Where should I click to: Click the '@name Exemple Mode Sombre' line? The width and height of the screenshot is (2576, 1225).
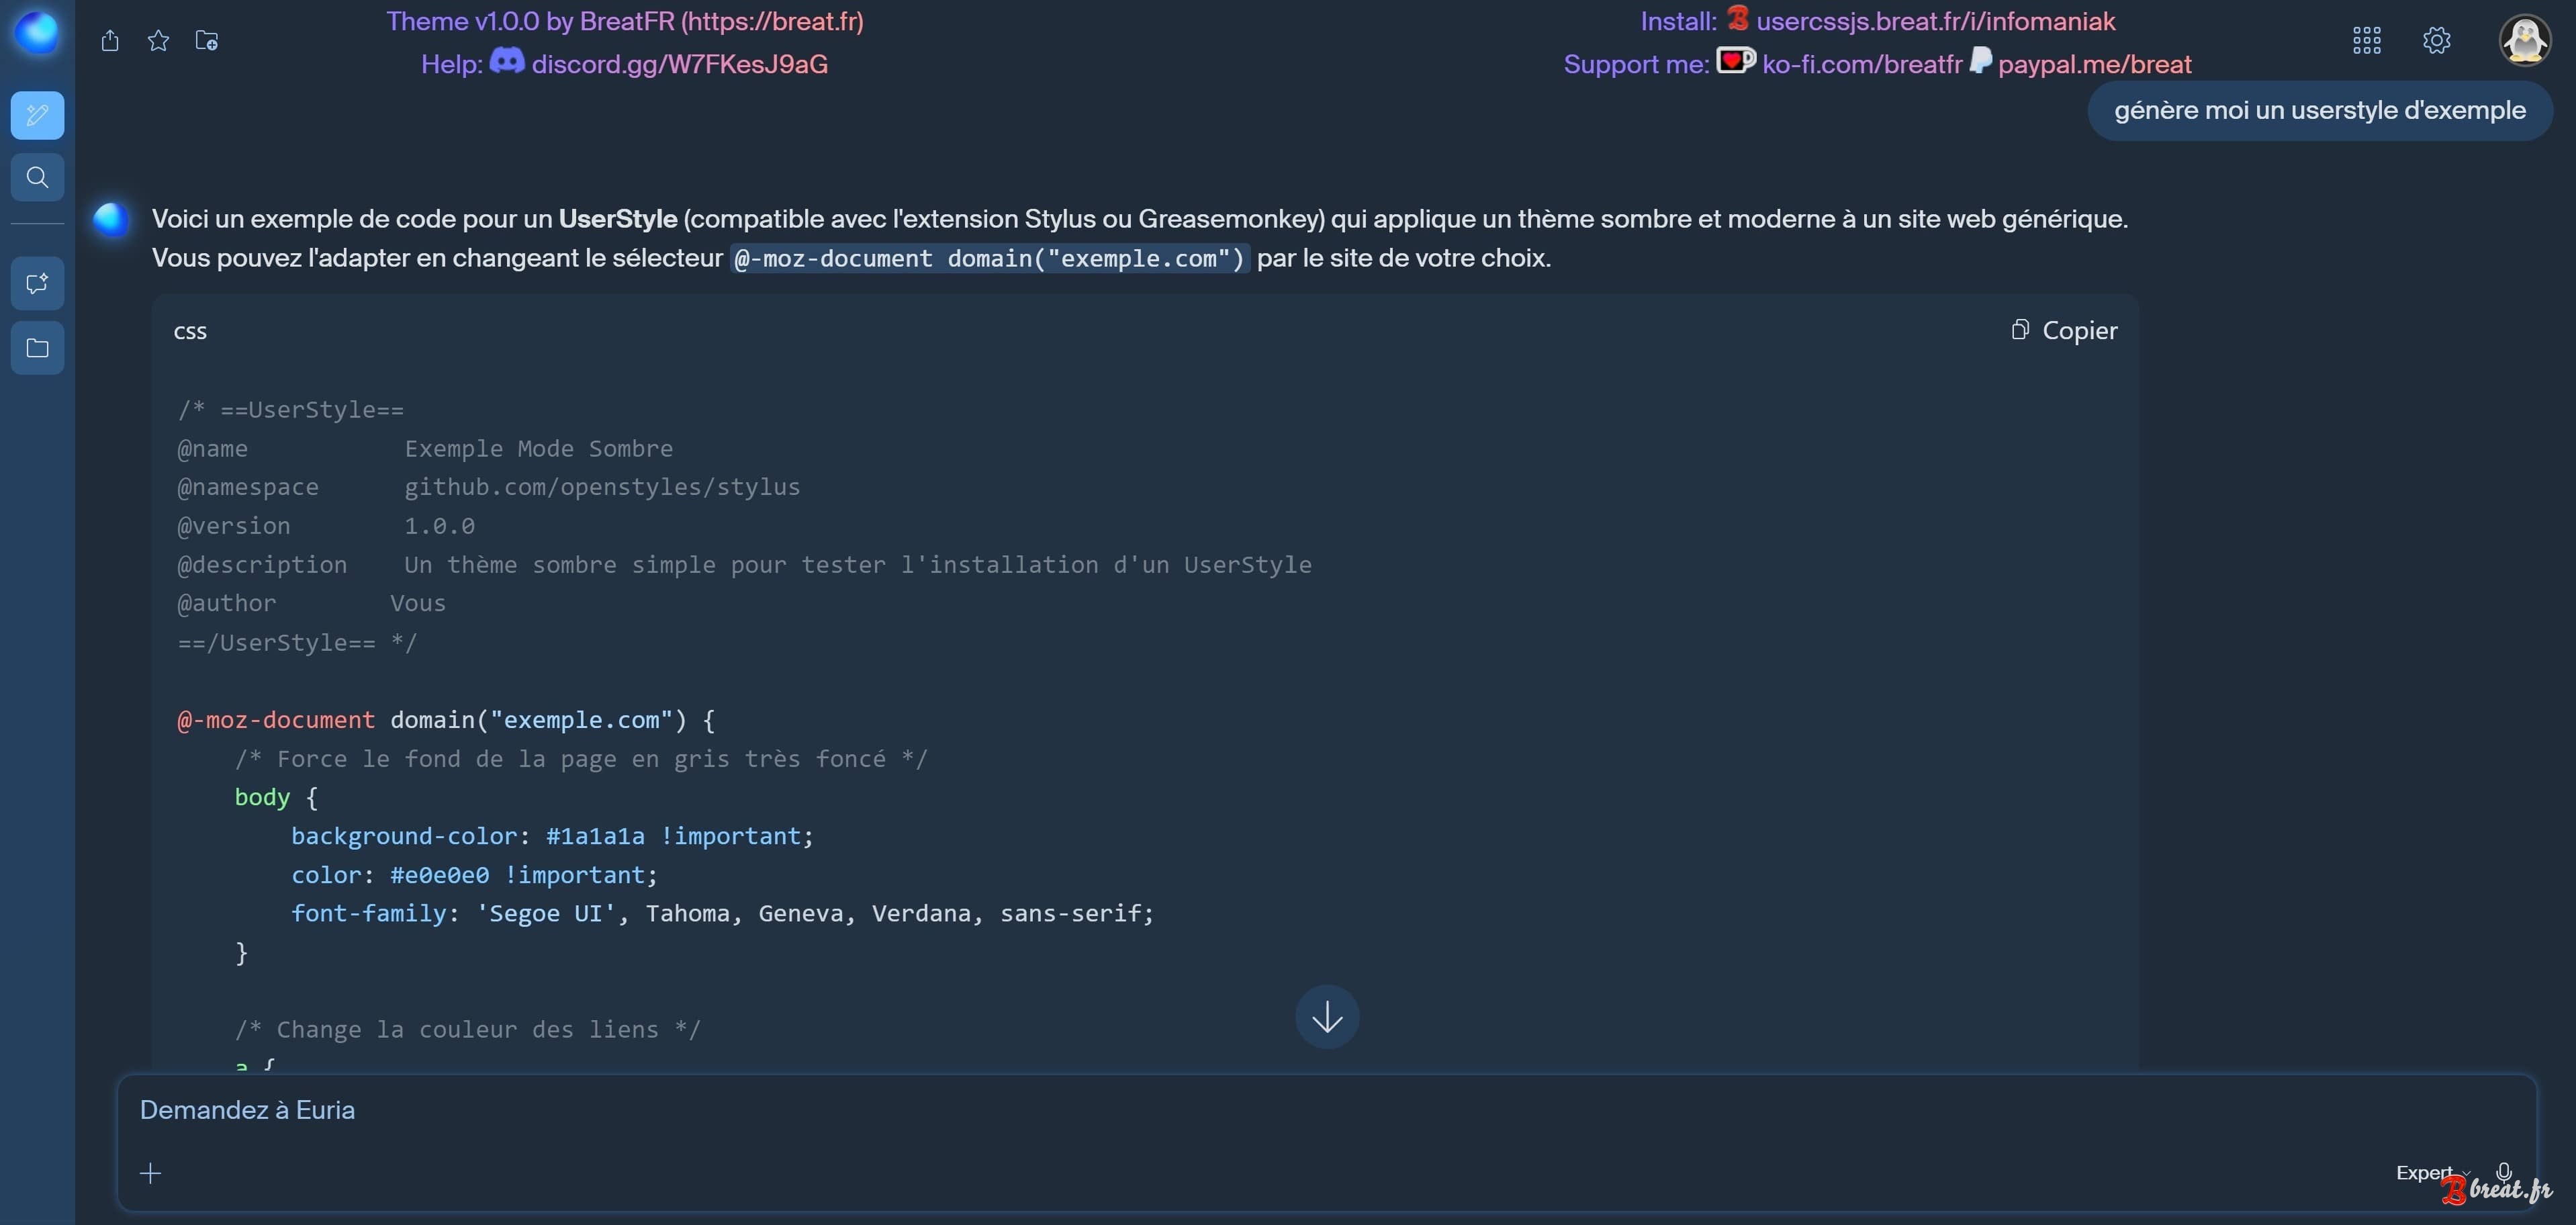pyautogui.click(x=425, y=448)
